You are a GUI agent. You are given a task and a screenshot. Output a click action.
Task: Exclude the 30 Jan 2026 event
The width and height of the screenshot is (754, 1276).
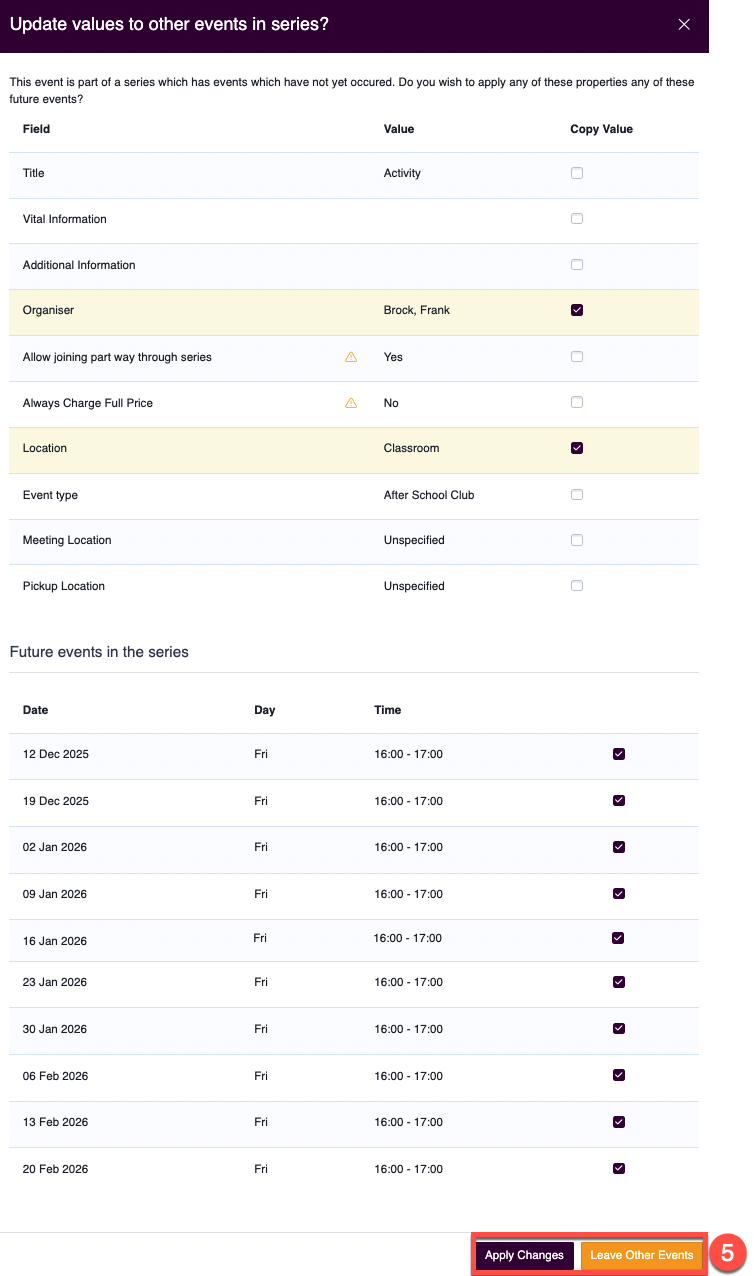point(619,1029)
